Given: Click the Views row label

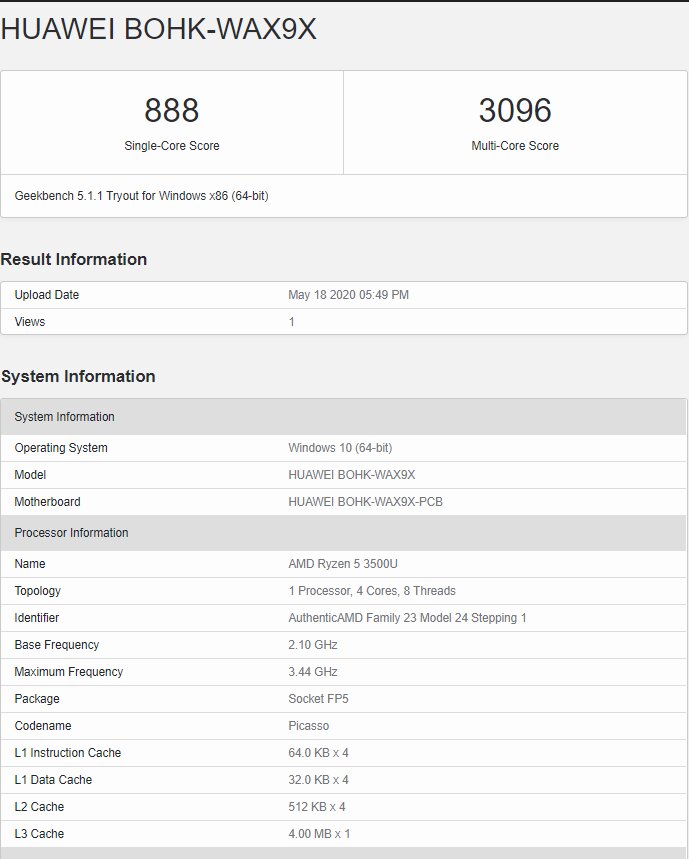Looking at the screenshot, I should [x=30, y=322].
